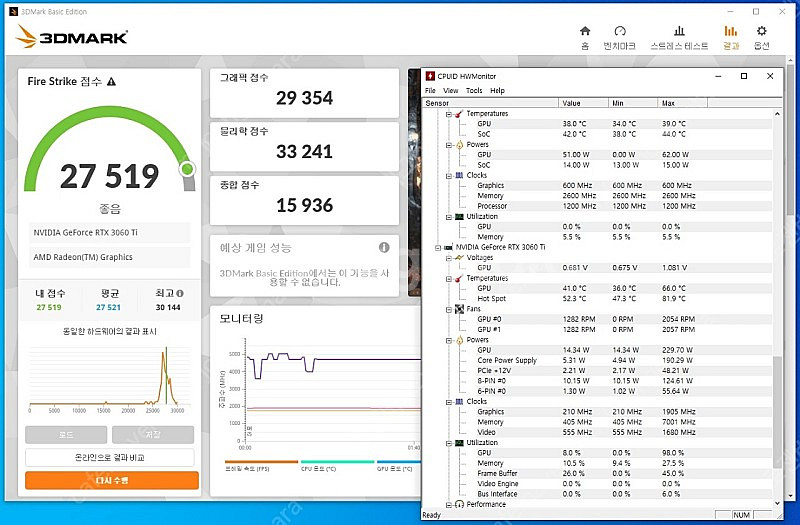Click the average score 27 521

pos(108,308)
